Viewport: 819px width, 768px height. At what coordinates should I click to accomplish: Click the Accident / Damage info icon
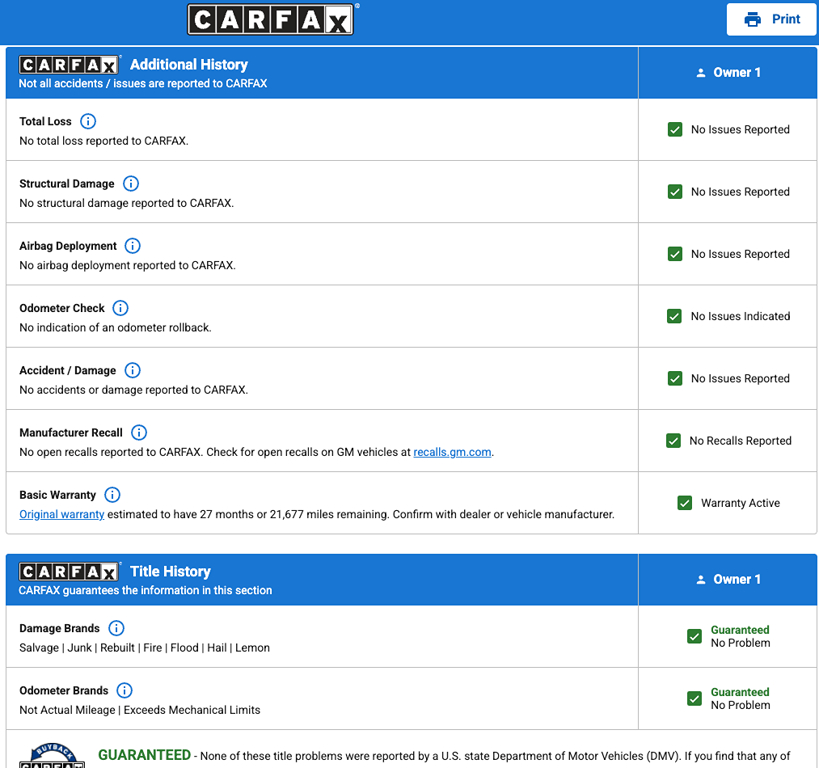coord(133,370)
